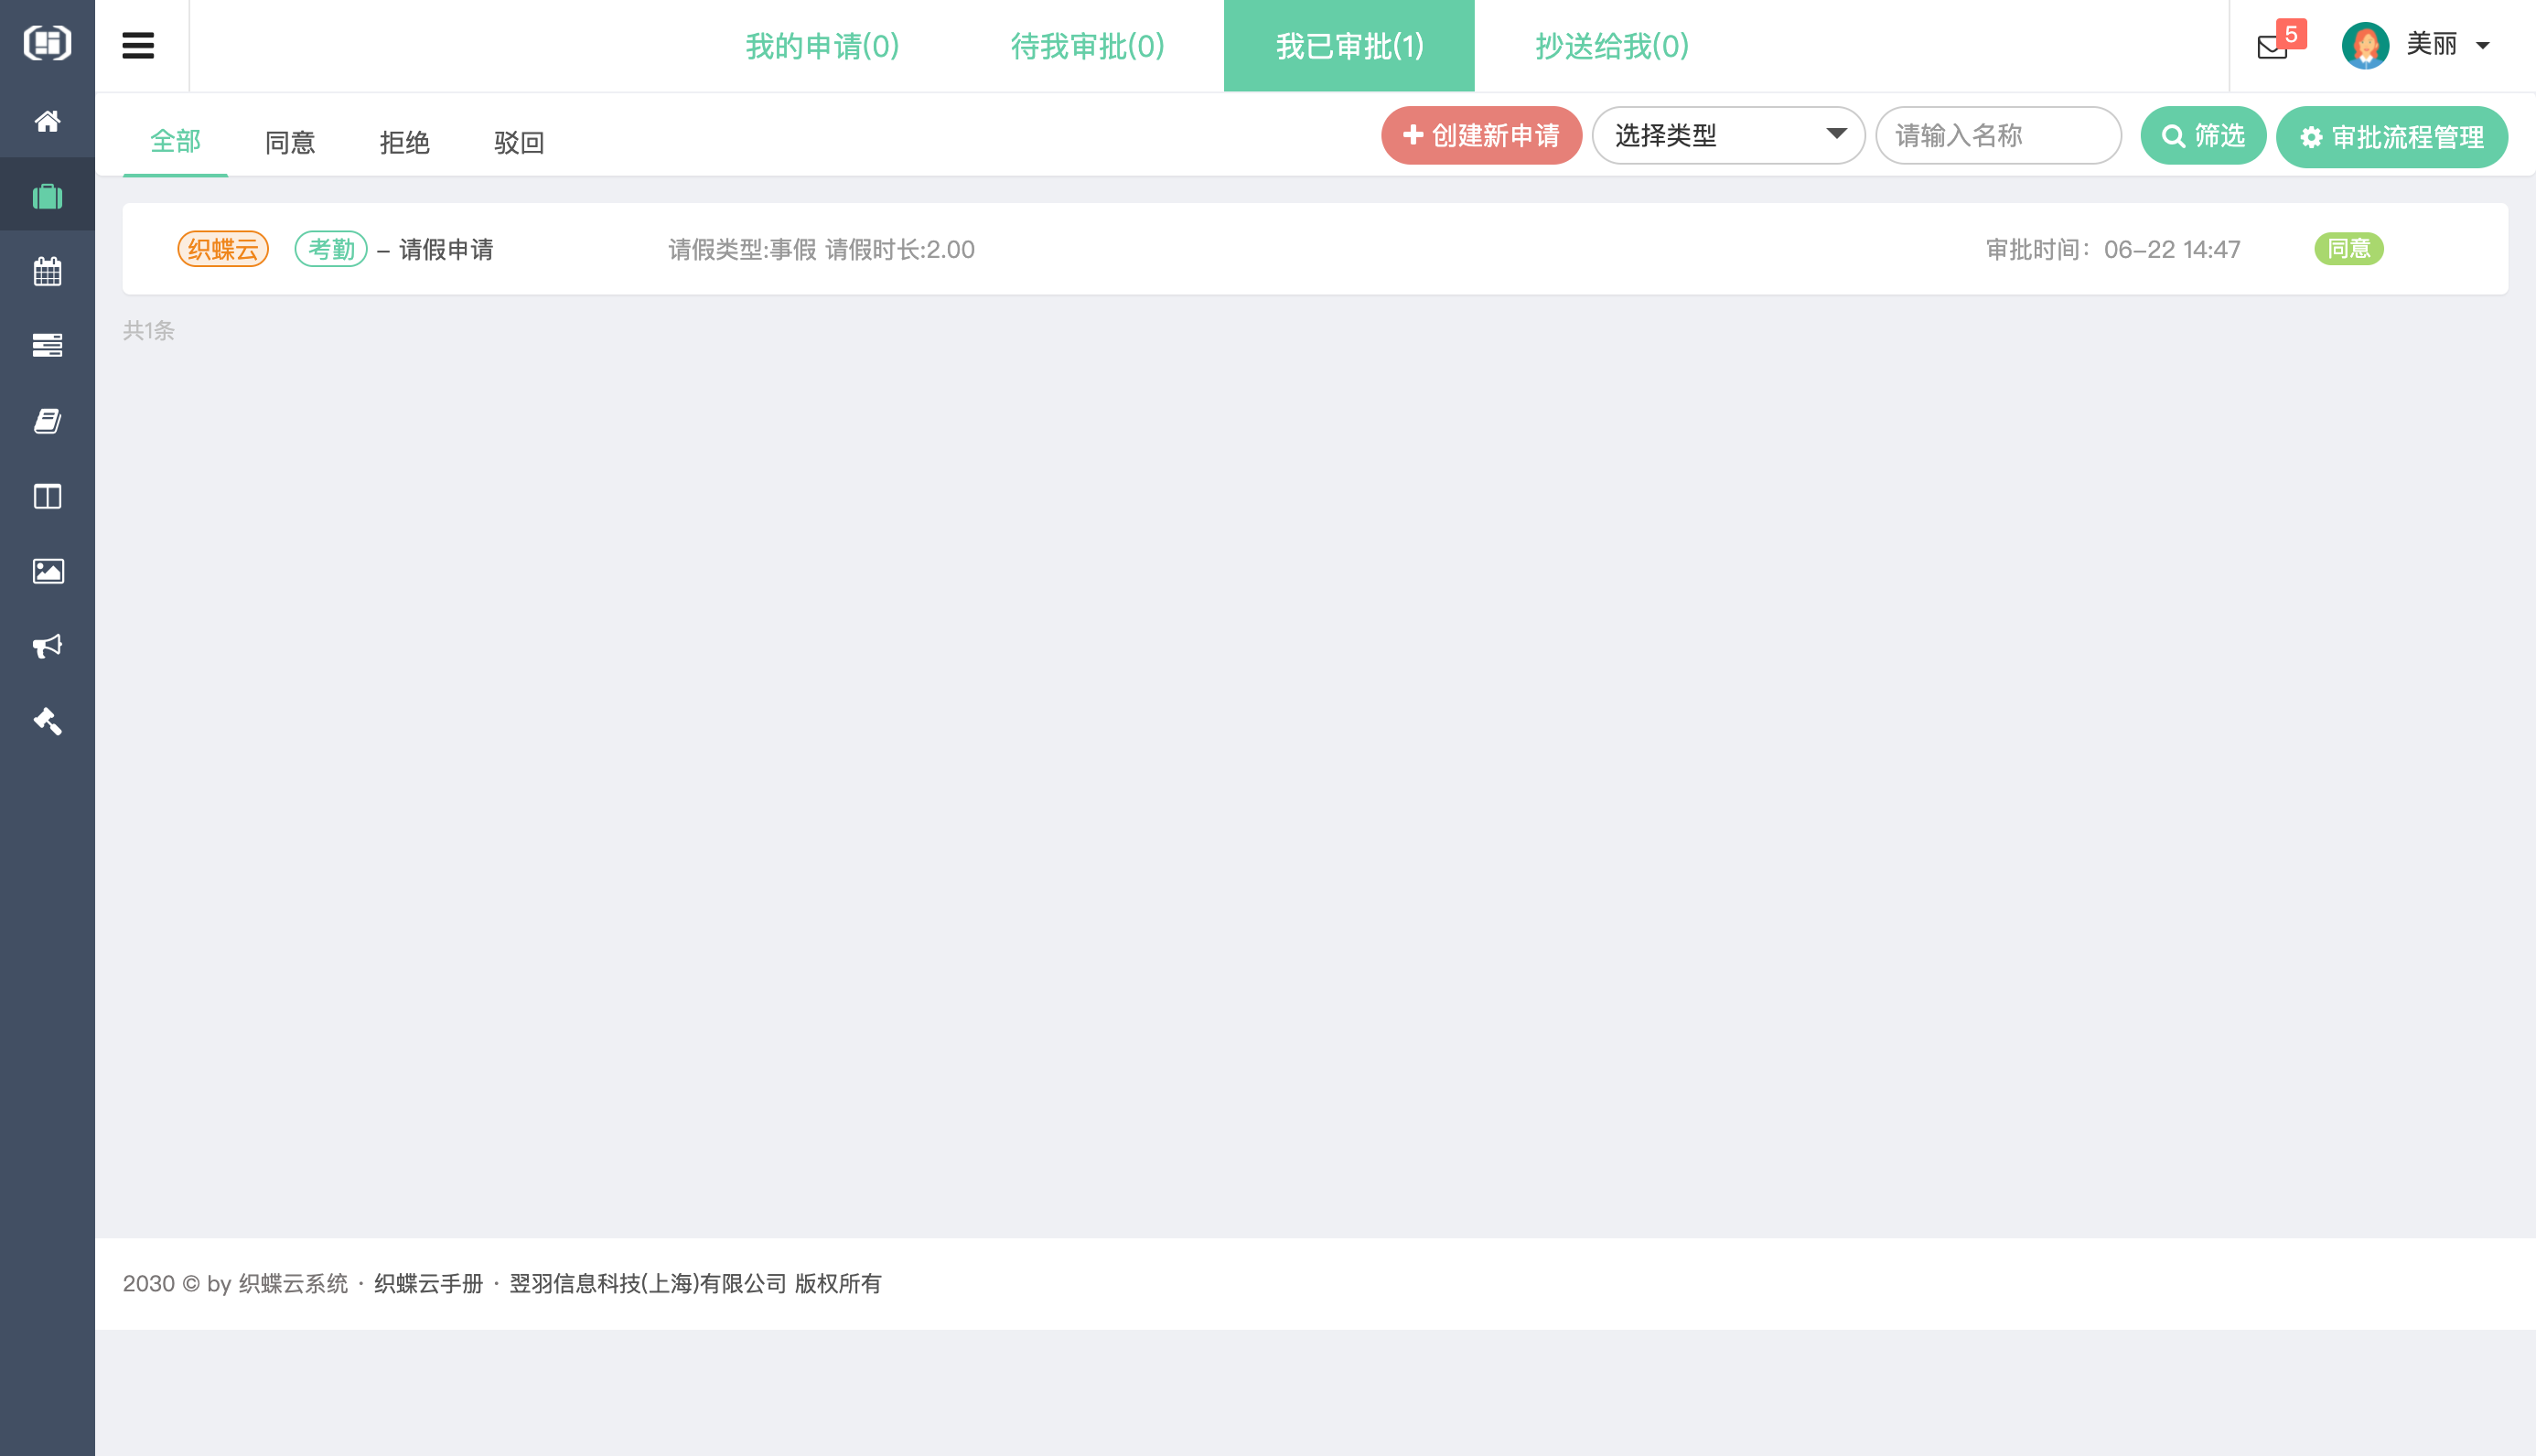Open the briefcase approvals icon
The width and height of the screenshot is (2536, 1456).
pyautogui.click(x=47, y=196)
